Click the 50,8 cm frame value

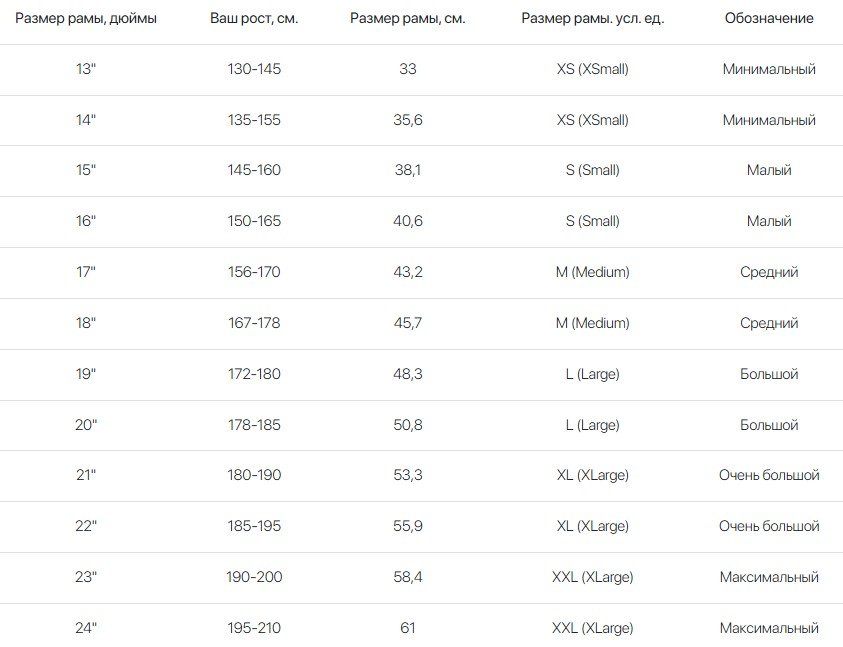click(407, 425)
